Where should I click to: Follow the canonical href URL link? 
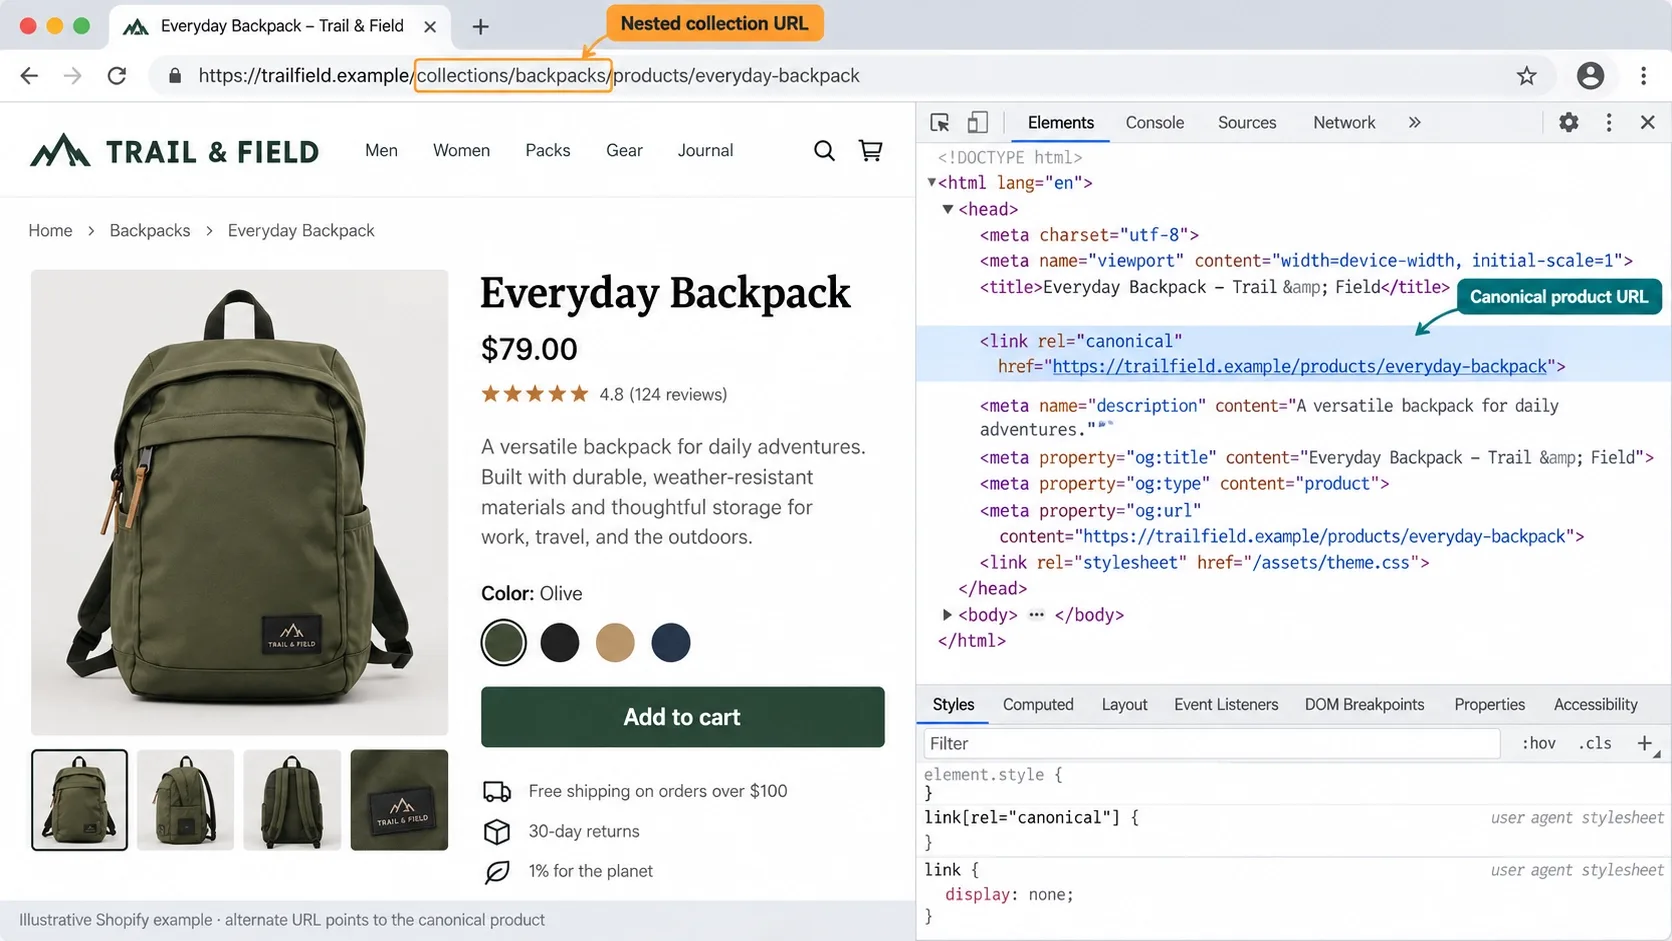[x=1300, y=367]
